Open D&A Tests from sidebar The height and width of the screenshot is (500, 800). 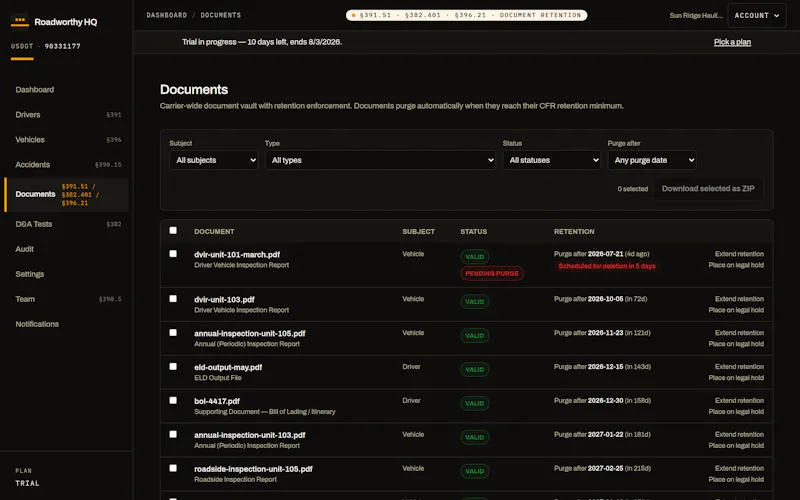[x=66, y=224]
